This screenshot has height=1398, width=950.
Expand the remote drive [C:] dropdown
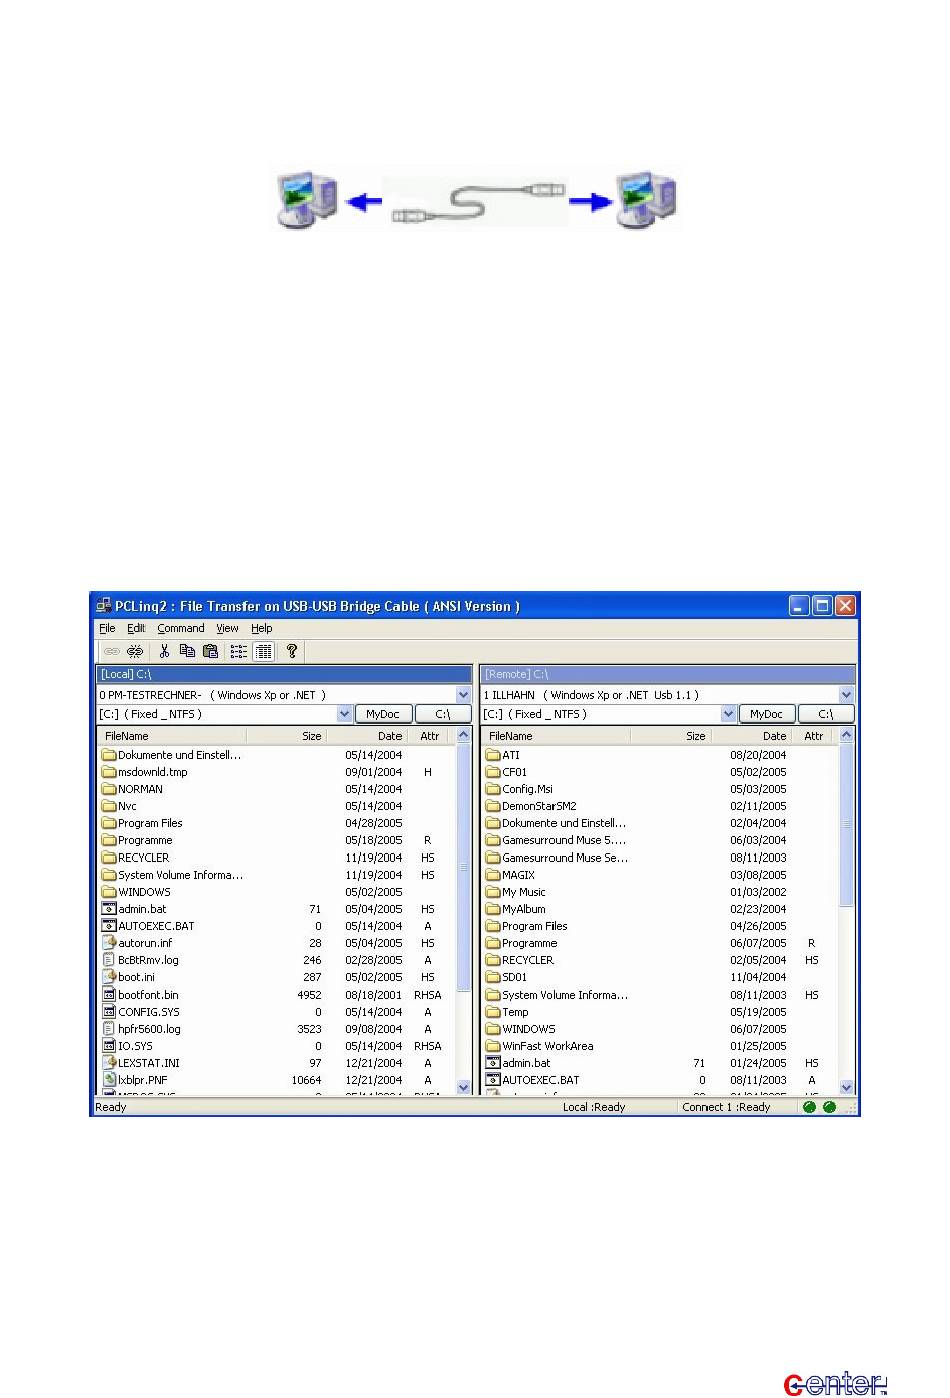(x=729, y=714)
